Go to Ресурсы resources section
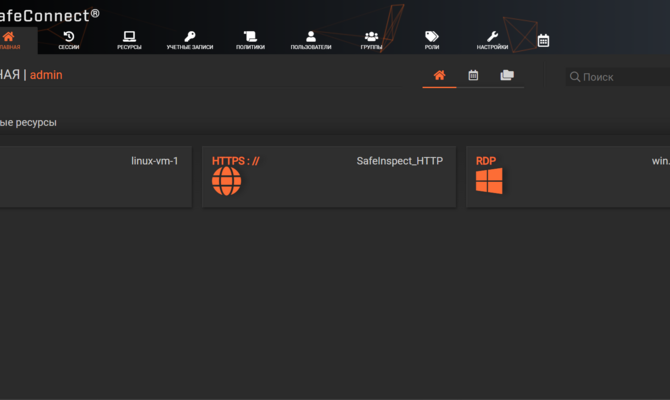Screen dimensions: 670x400 (x=129, y=40)
